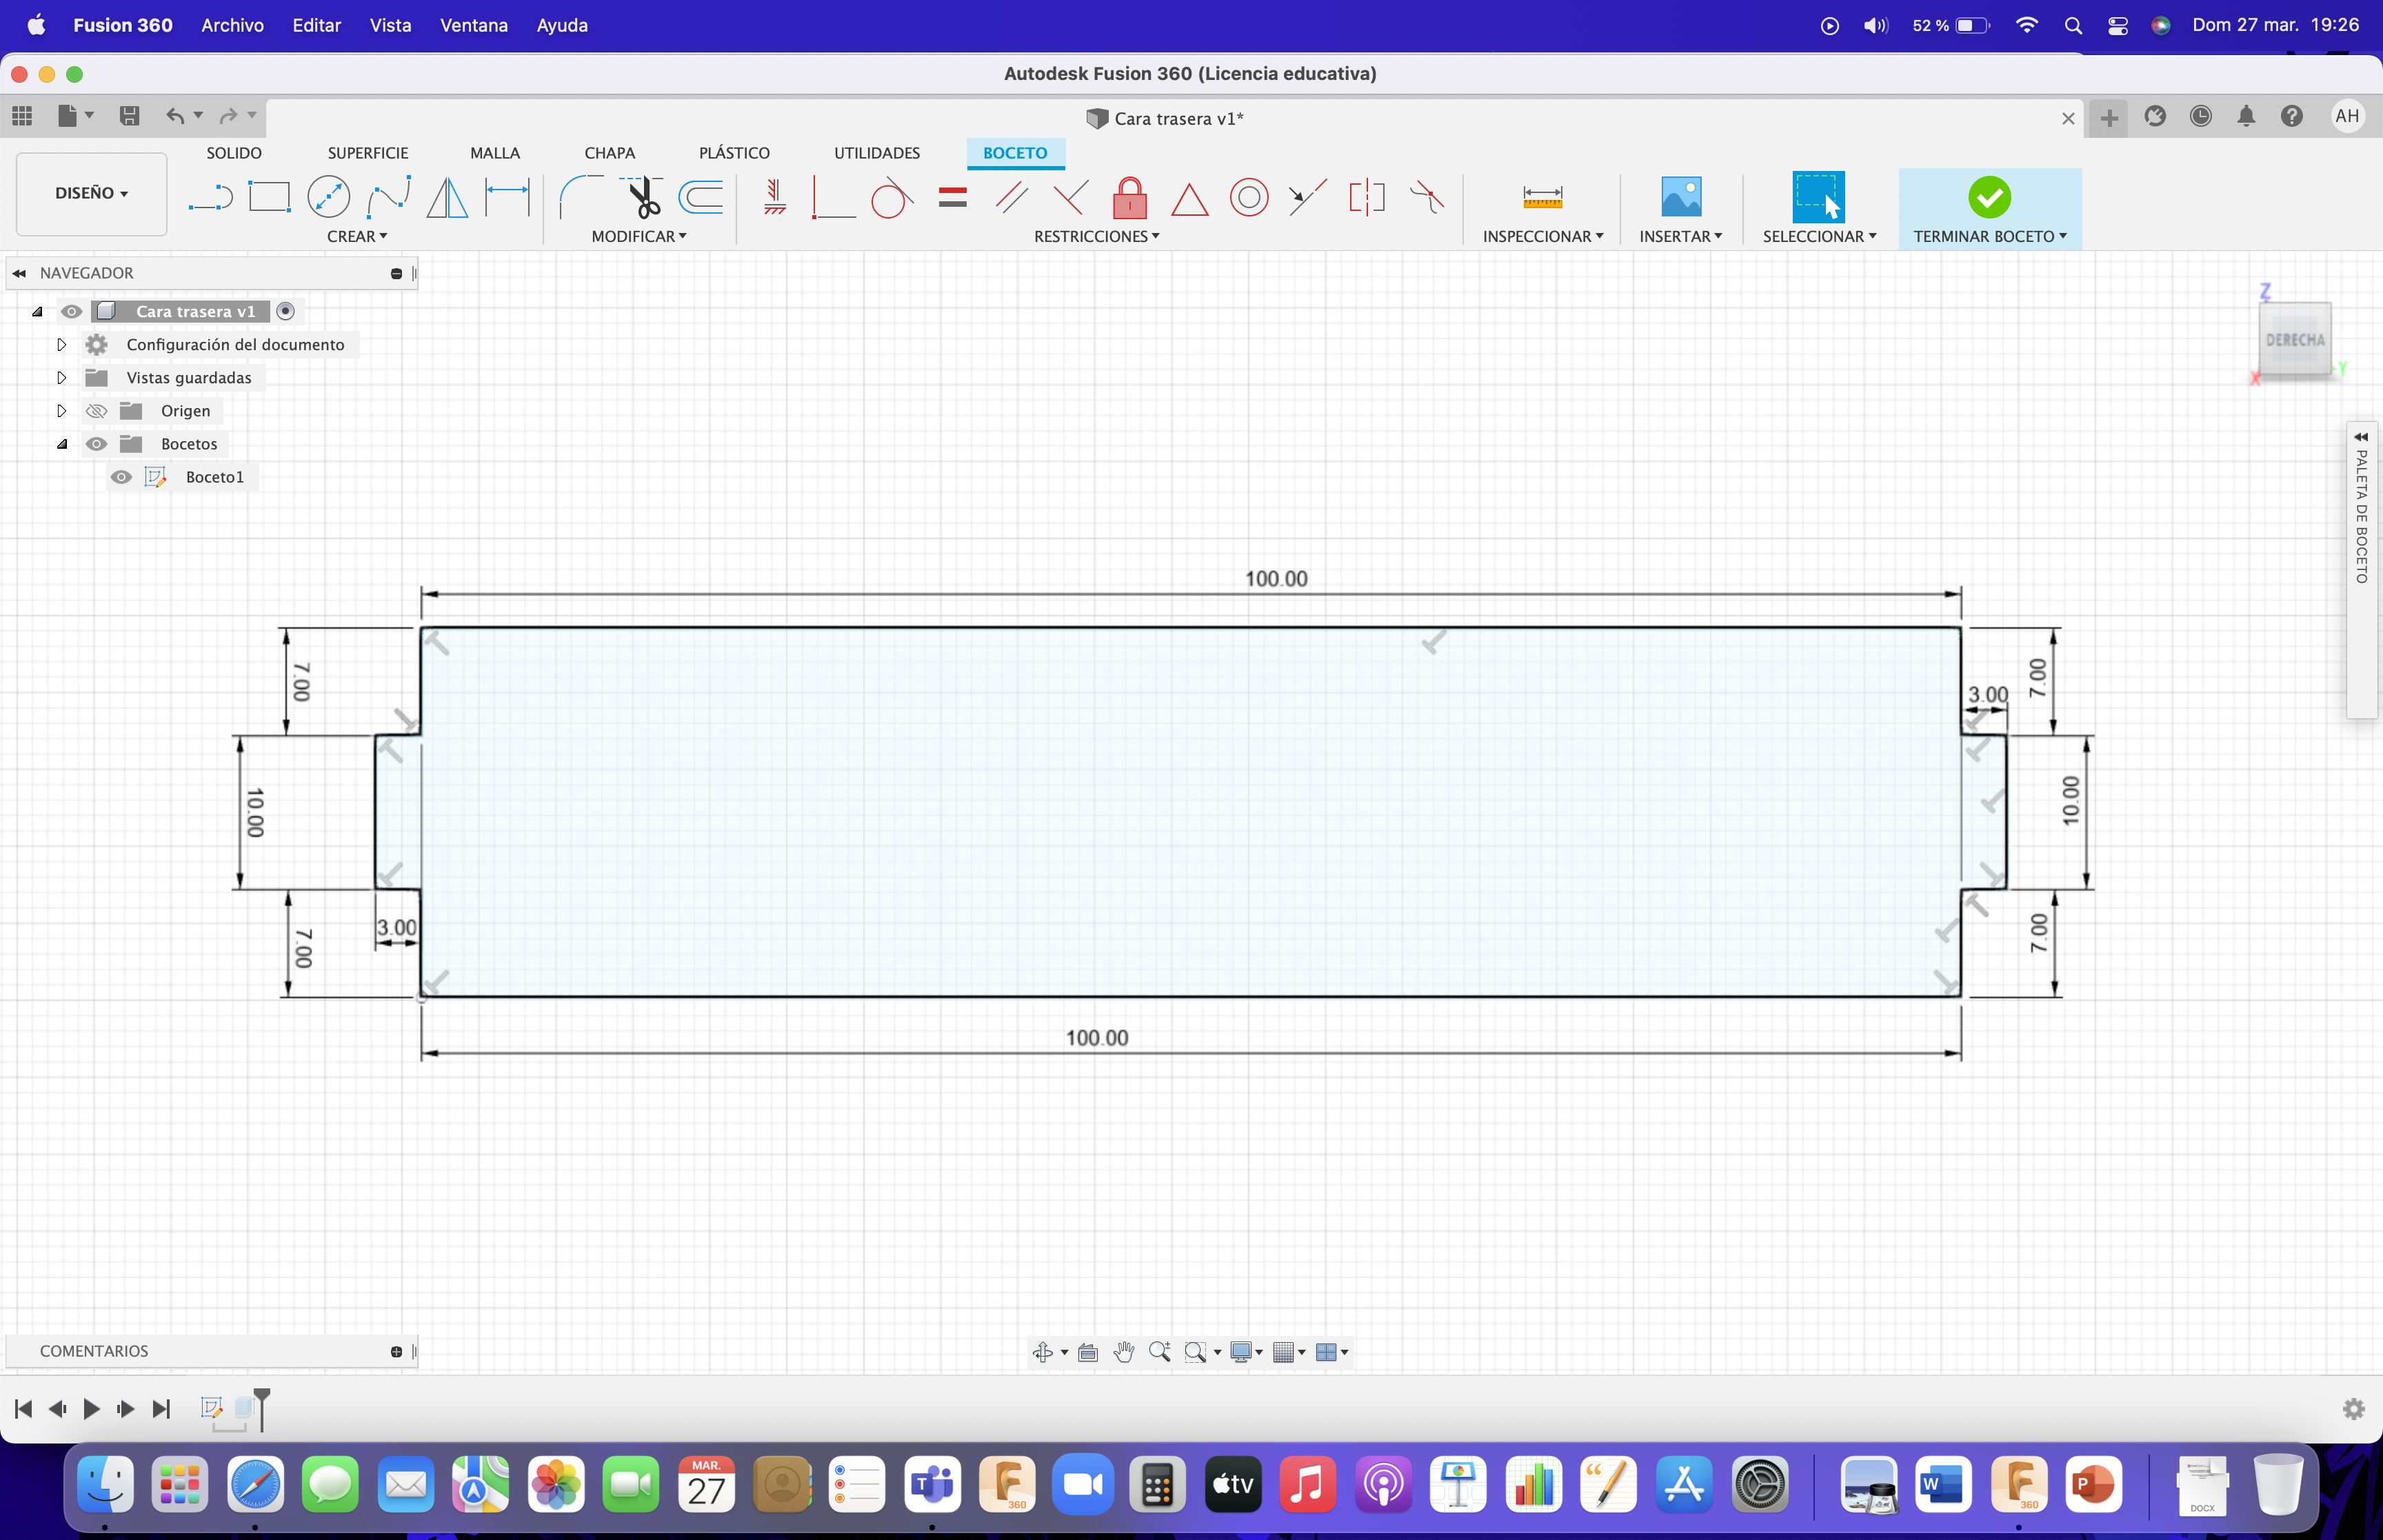Collapse the Cara trasera v1 root node
Image resolution: width=2383 pixels, height=1540 pixels.
coord(37,312)
